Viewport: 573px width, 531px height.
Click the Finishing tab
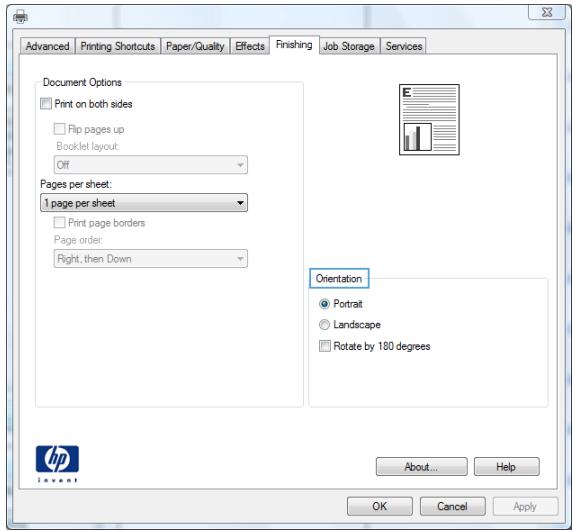294,45
